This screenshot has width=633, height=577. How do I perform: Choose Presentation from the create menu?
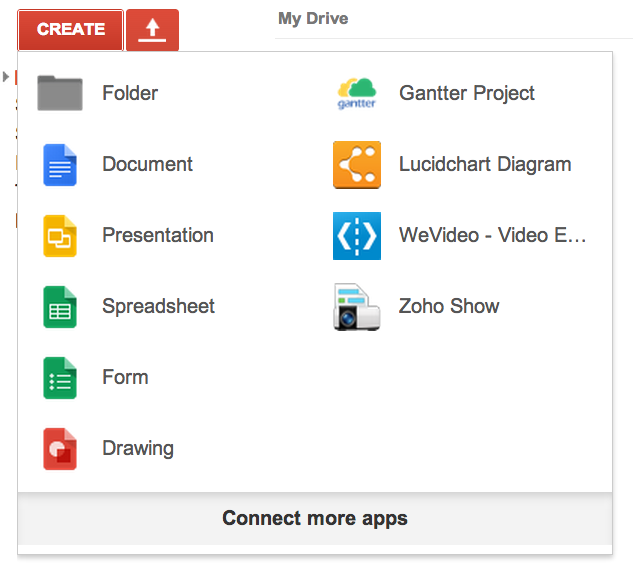158,235
